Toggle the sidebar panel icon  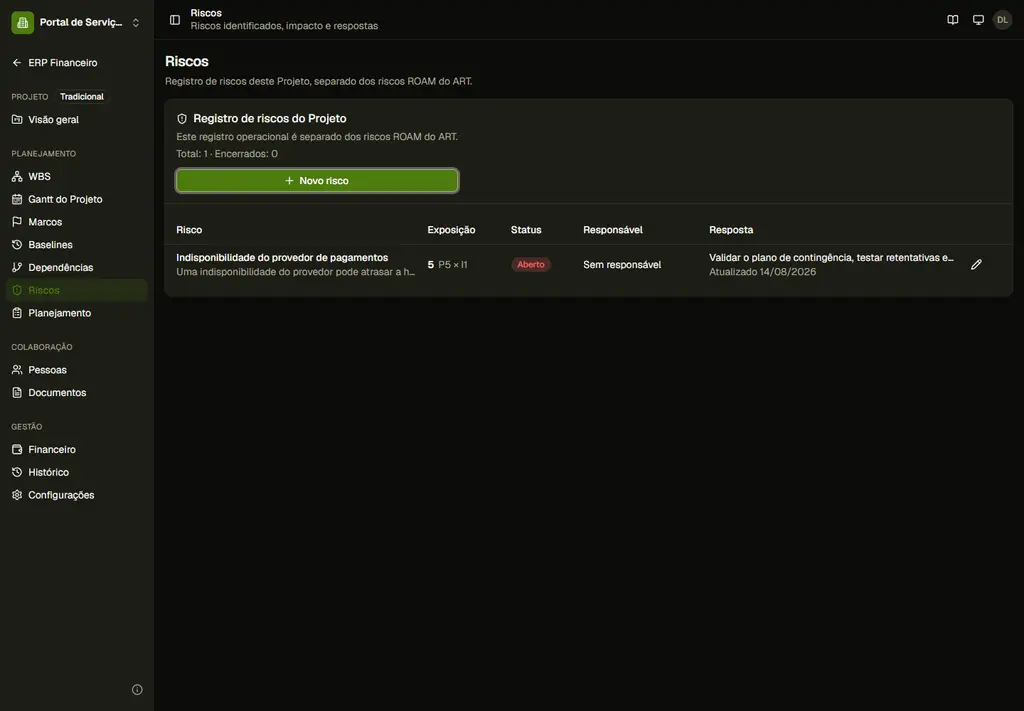[174, 20]
